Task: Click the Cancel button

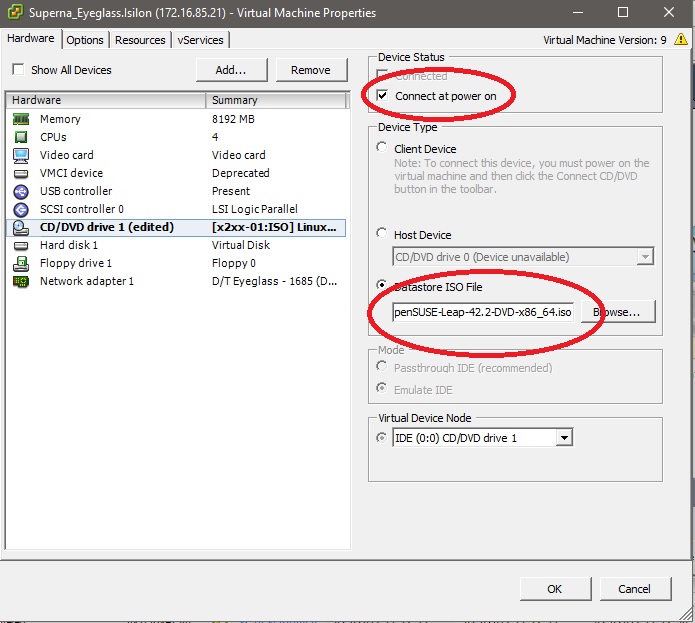Action: [x=635, y=589]
